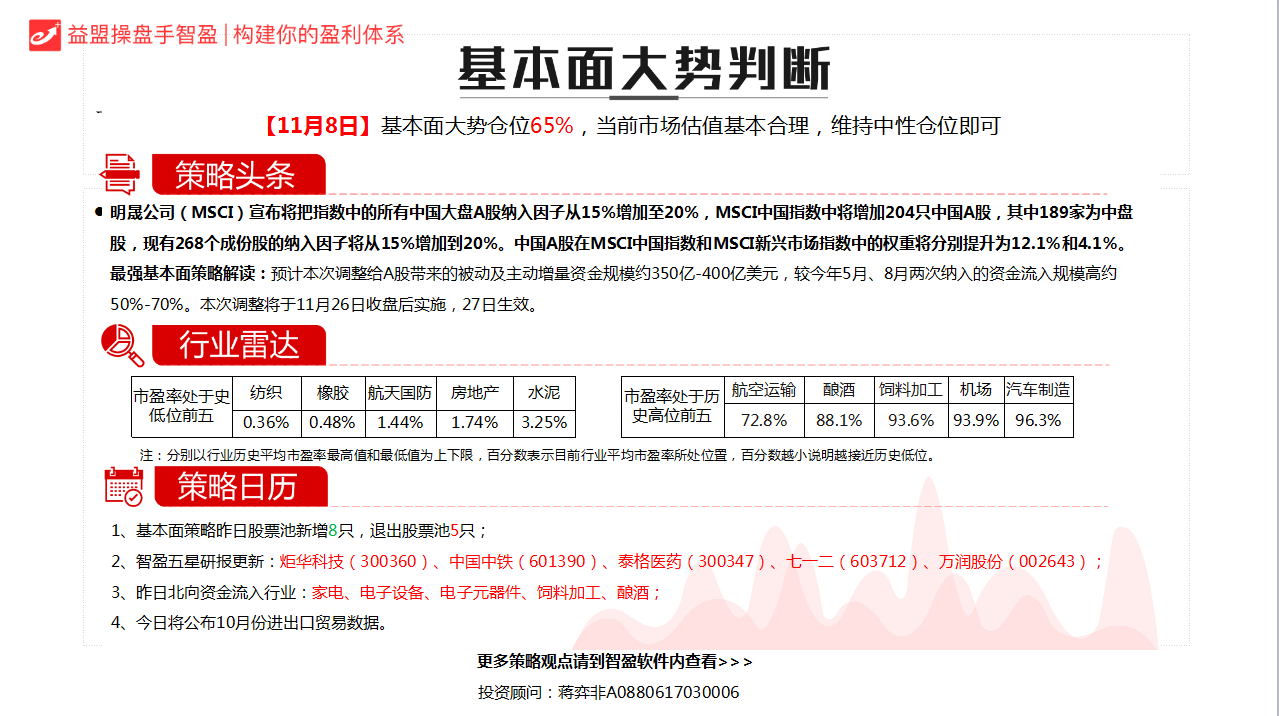
Task: Click the 汽车制造 industry cell
Action: coord(1038,390)
